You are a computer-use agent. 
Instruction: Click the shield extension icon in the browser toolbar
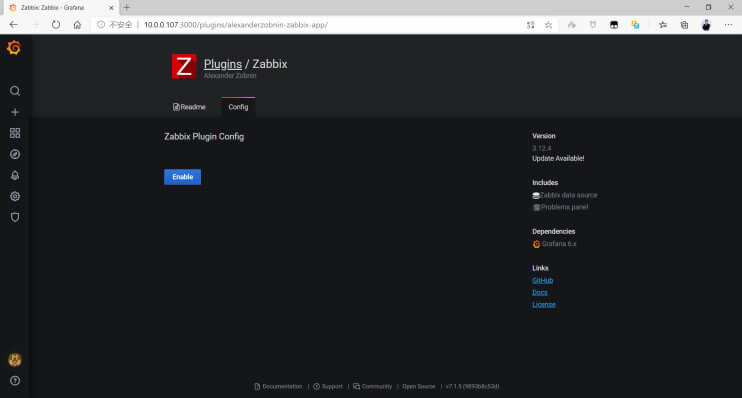point(593,25)
